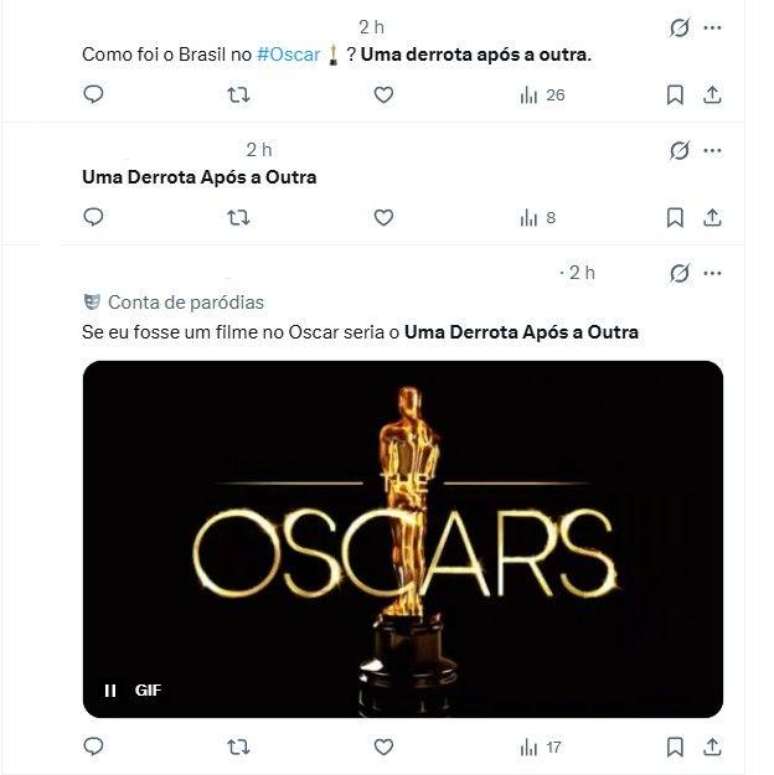Repost the second tweet with 8 views

238,217
